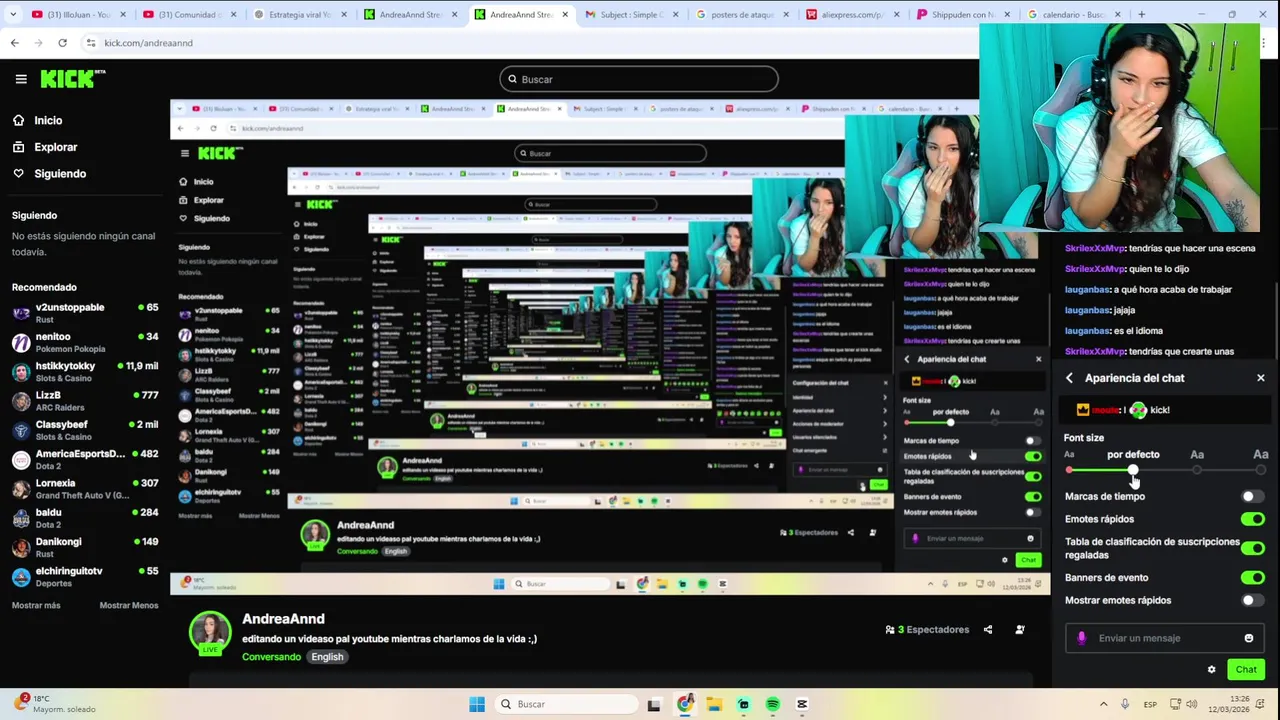Toggle Emotes rápidos switch
1280x720 pixels.
1252,519
